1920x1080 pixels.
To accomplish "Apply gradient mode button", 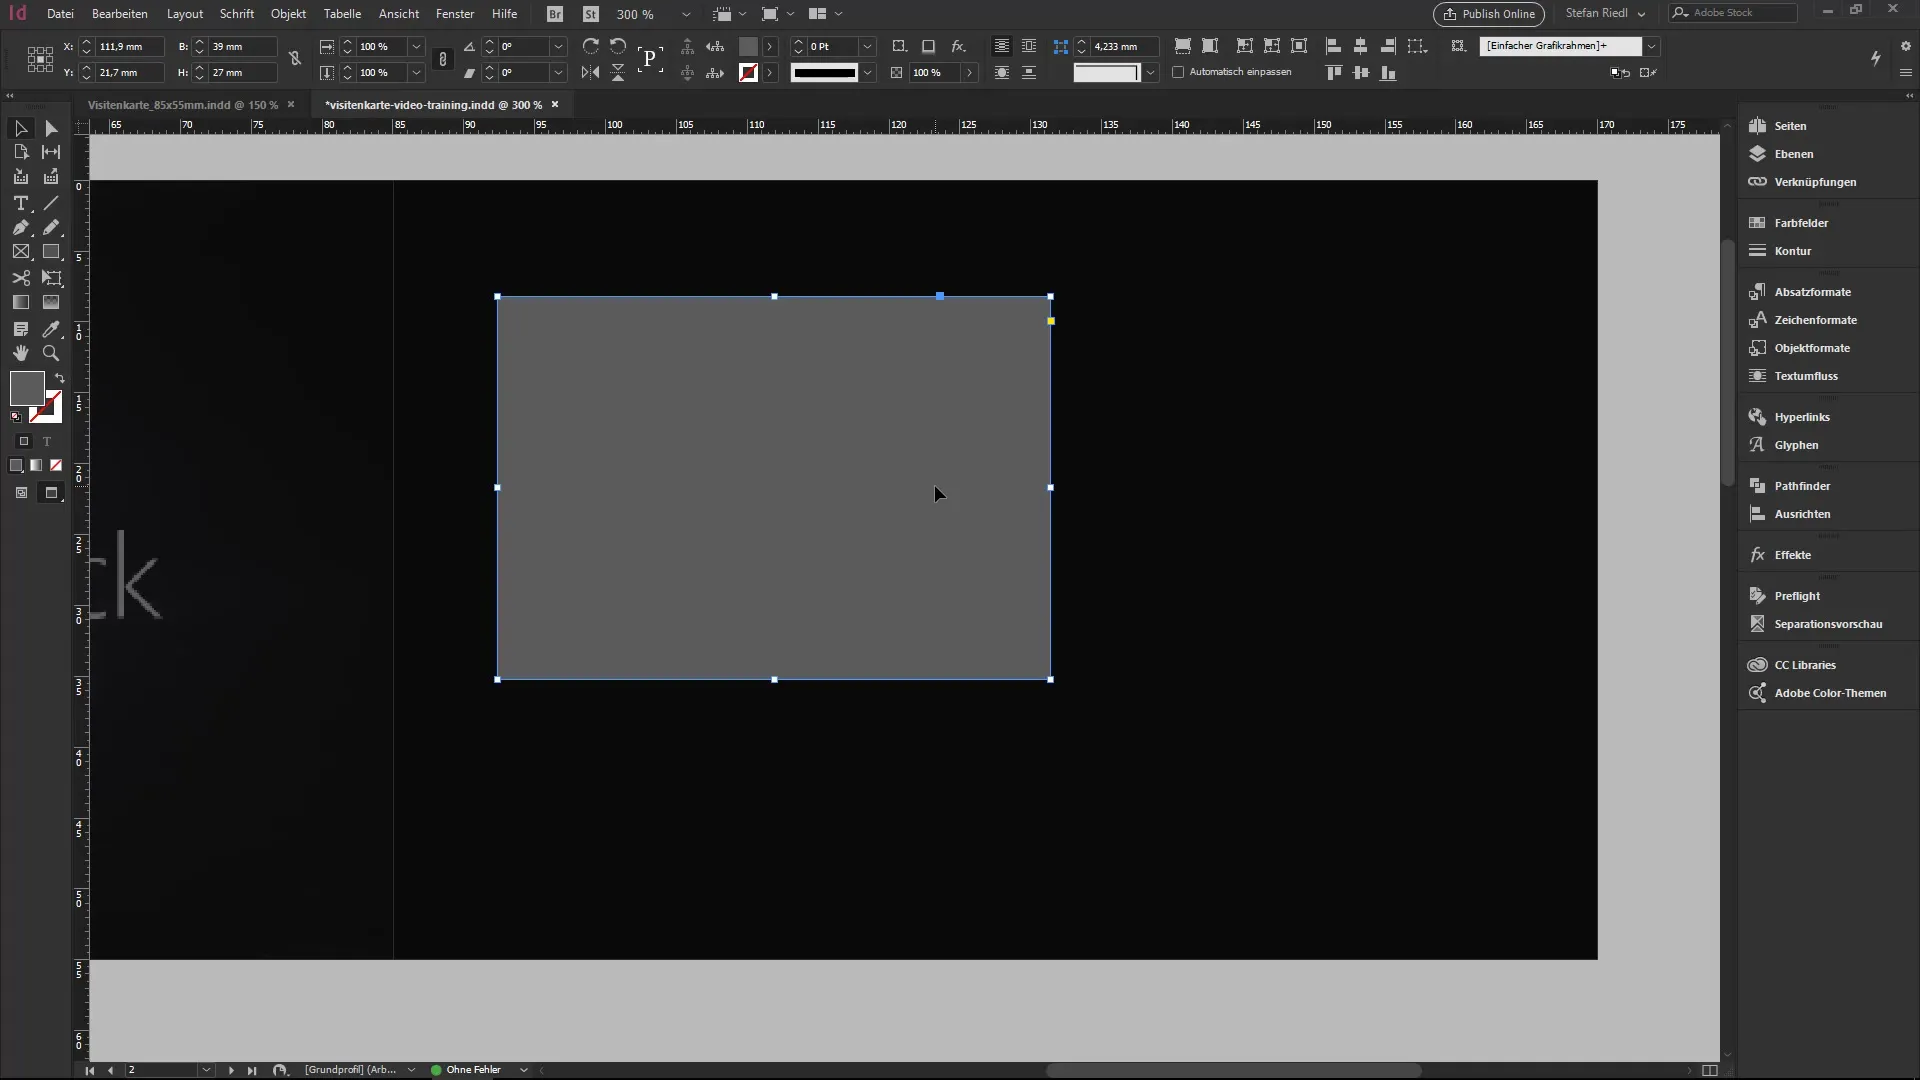I will click(36, 465).
